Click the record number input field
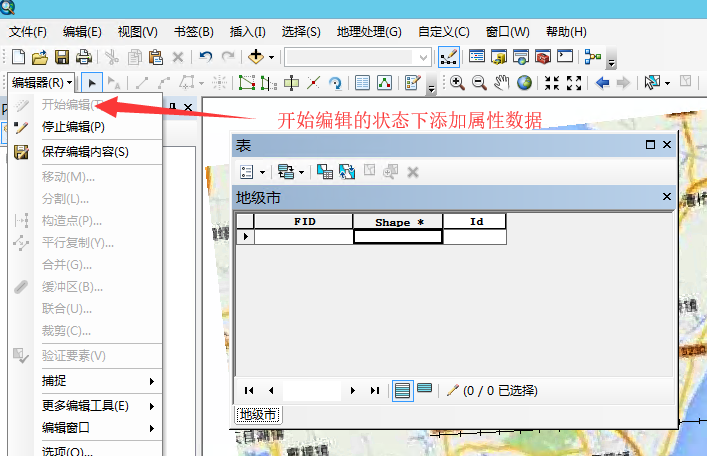 (312, 391)
